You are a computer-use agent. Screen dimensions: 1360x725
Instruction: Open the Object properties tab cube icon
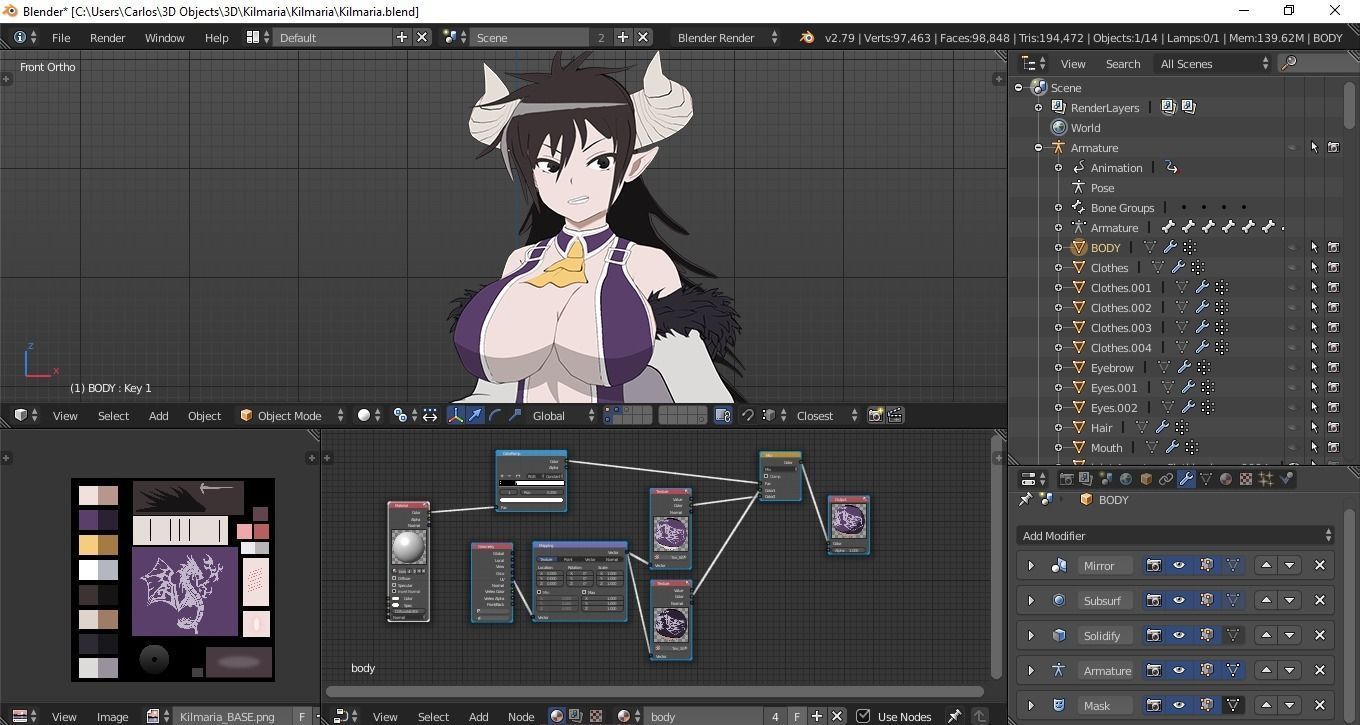pyautogui.click(x=1146, y=479)
